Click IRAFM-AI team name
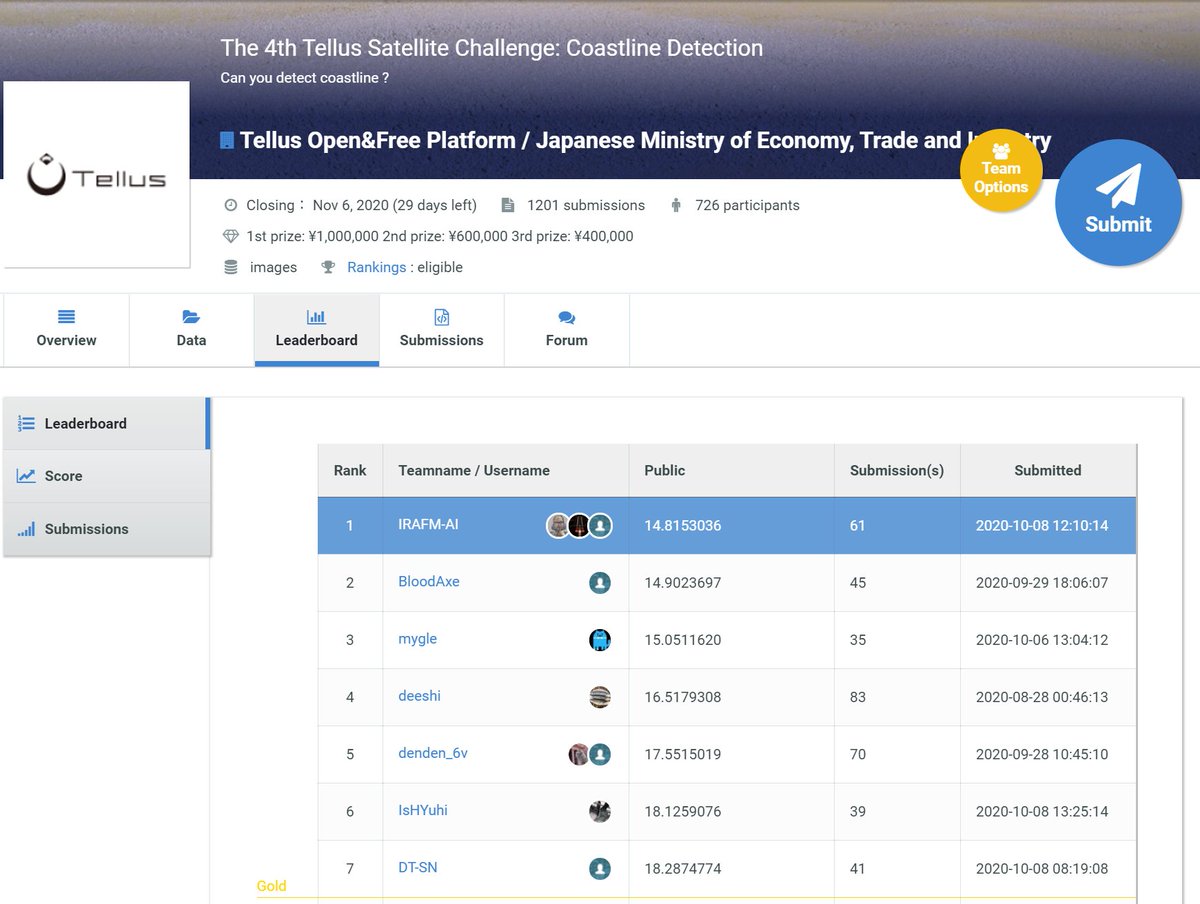This screenshot has width=1200, height=904. [430, 524]
